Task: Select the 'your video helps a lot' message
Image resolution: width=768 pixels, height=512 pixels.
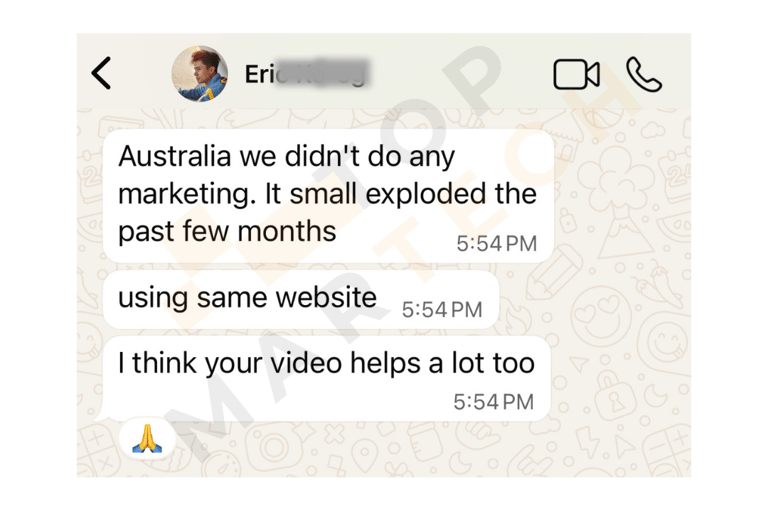Action: (x=326, y=379)
